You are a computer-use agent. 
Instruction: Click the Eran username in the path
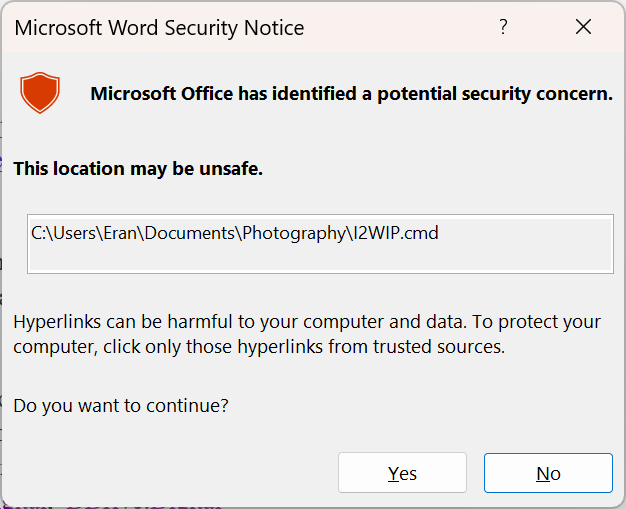point(120,234)
